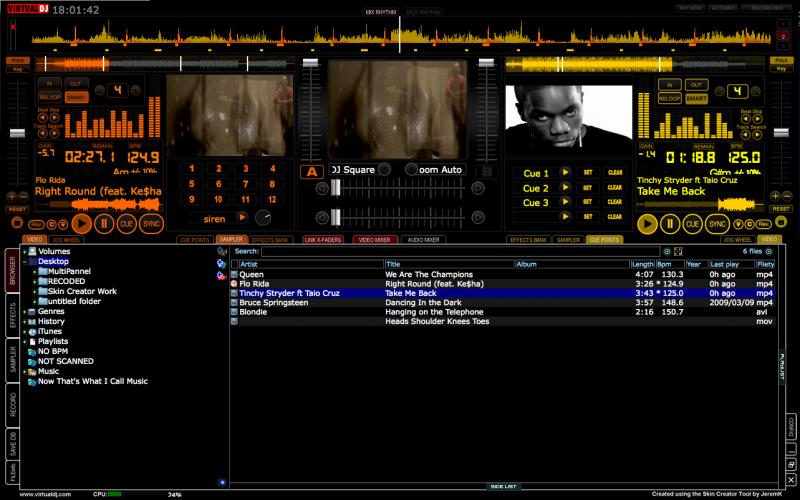Click search options icon beside search field
Viewport: 800px width, 500px height.
pos(667,252)
